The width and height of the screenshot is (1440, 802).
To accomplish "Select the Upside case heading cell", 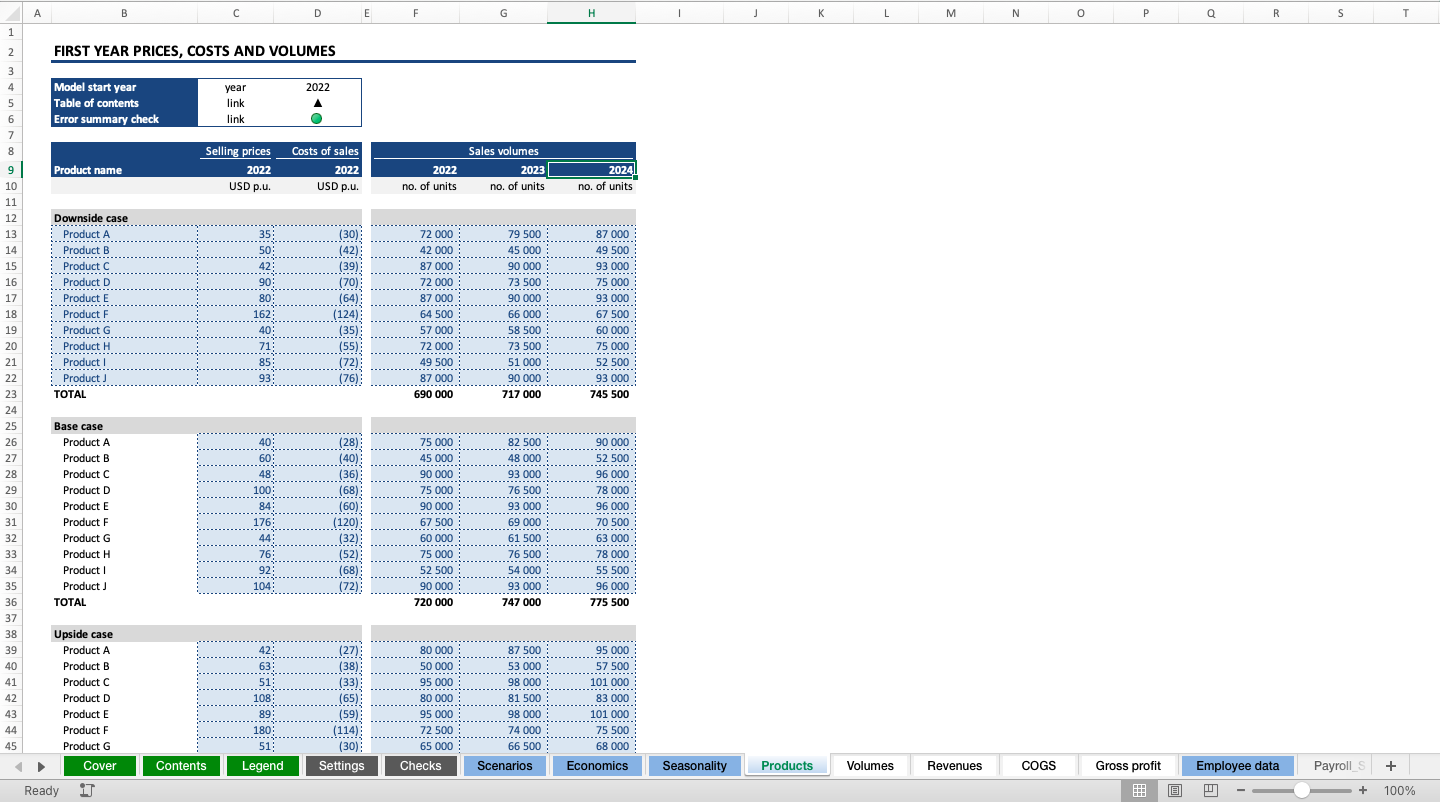I will coord(124,634).
